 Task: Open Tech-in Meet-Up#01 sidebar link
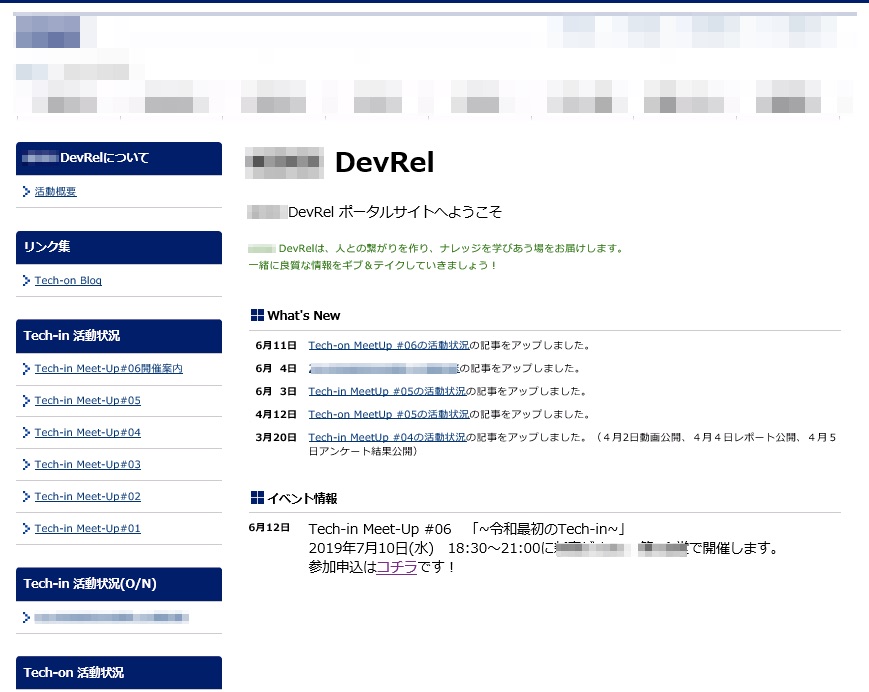(x=88, y=529)
